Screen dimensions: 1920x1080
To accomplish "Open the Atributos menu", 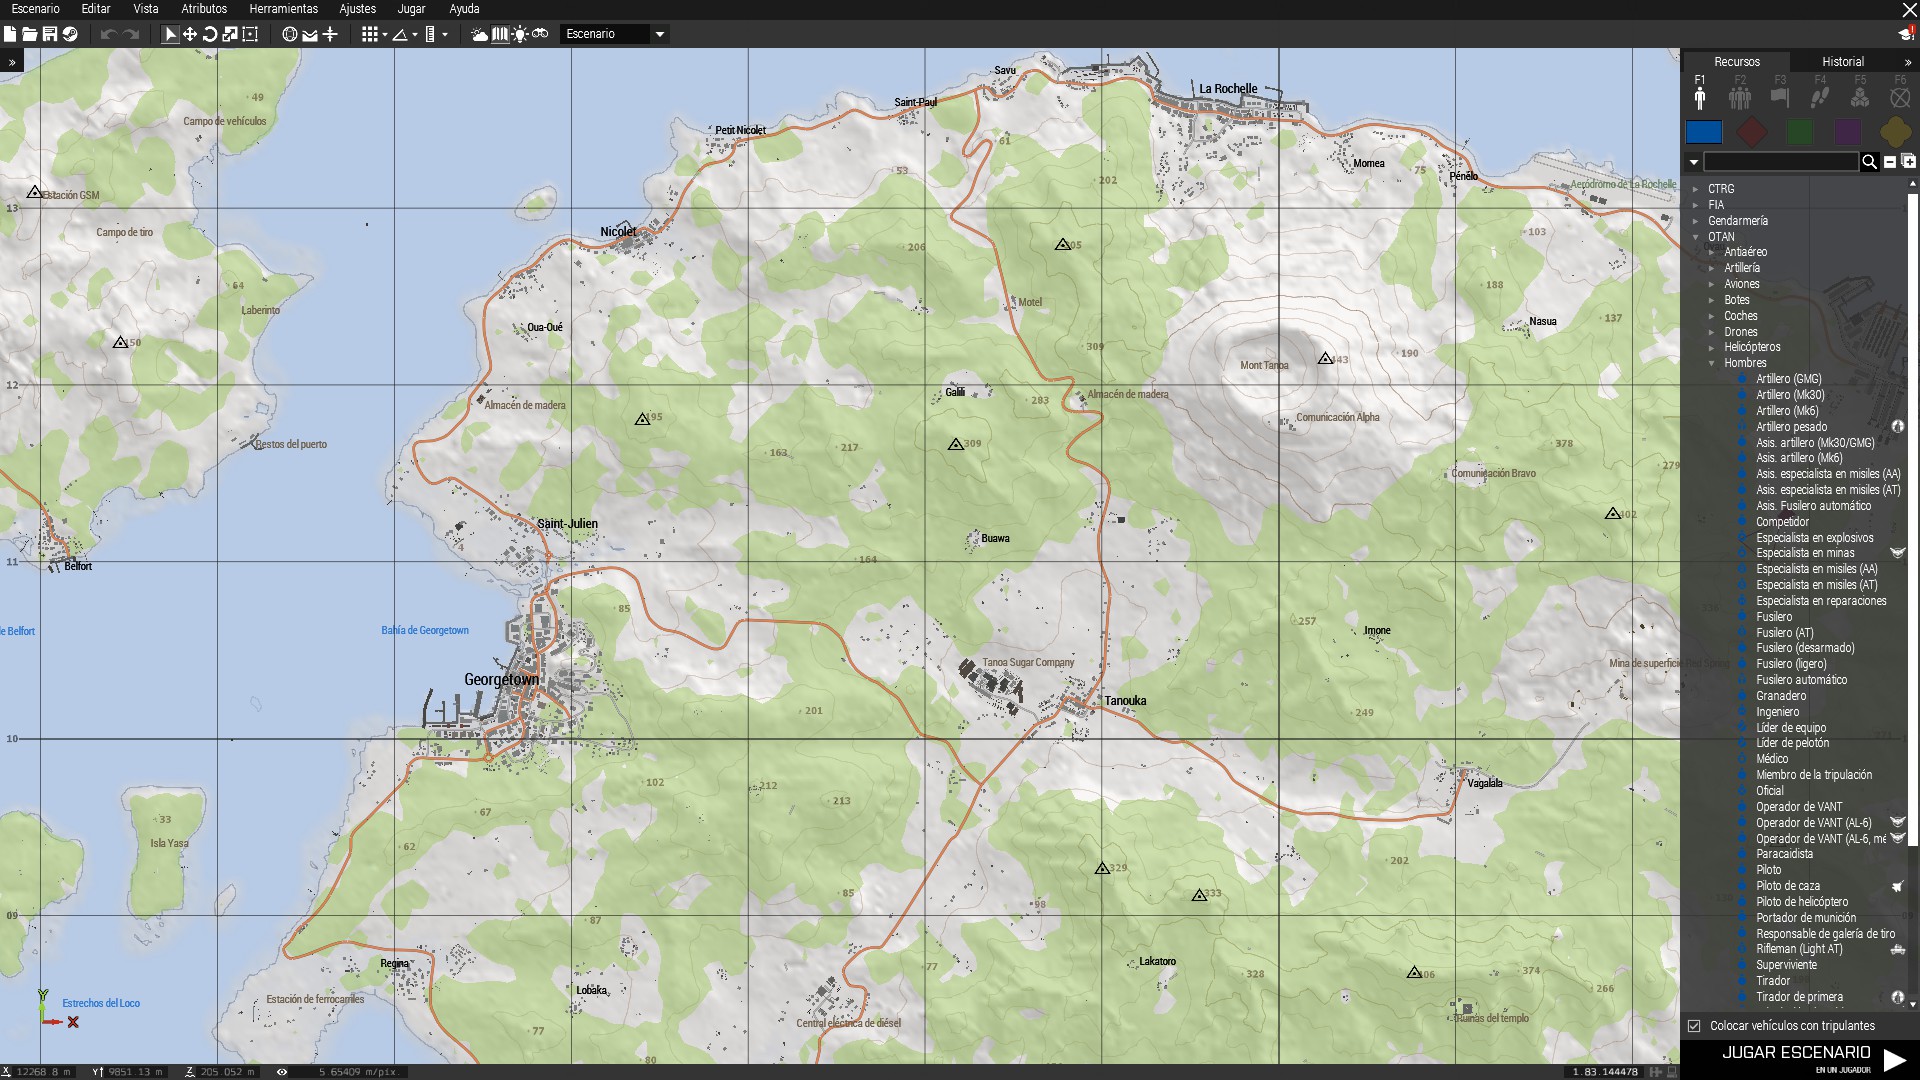I will 204,9.
